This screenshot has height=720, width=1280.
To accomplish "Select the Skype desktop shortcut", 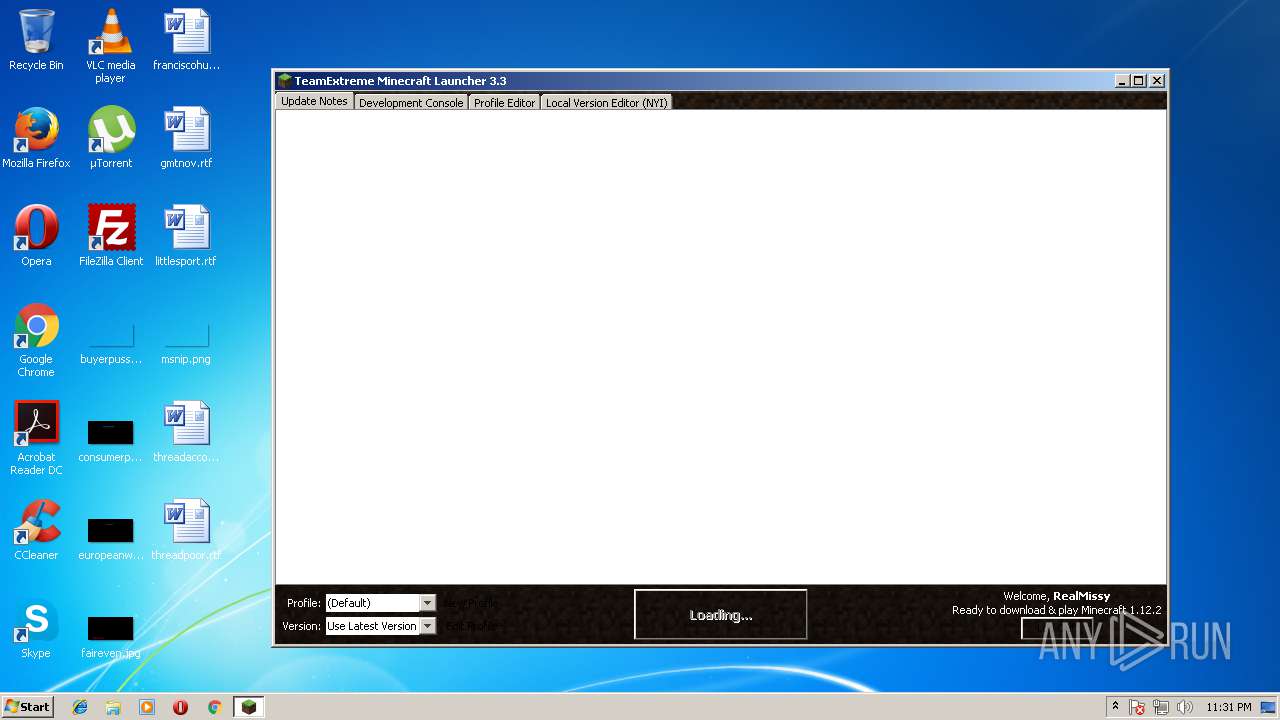I will pos(36,628).
